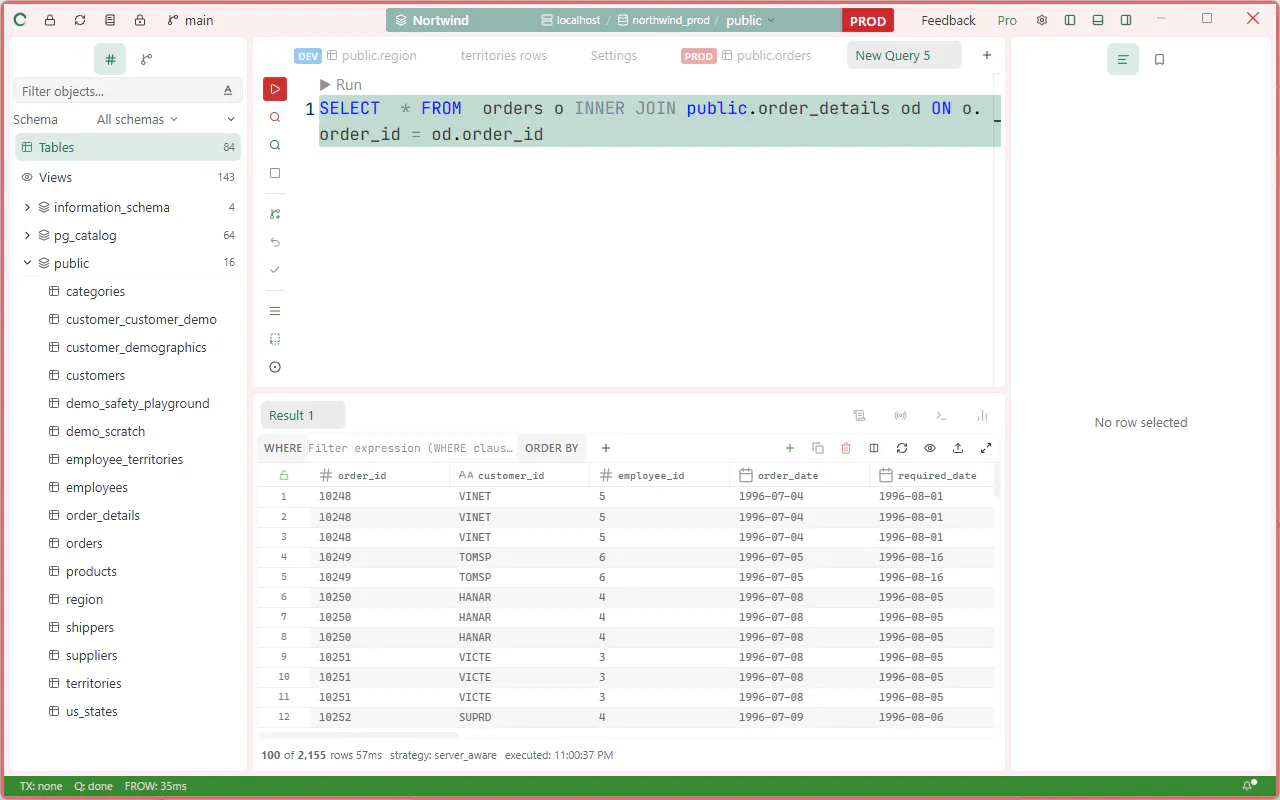Click the ORDER BY button
Image resolution: width=1280 pixels, height=800 pixels.
[x=552, y=448]
